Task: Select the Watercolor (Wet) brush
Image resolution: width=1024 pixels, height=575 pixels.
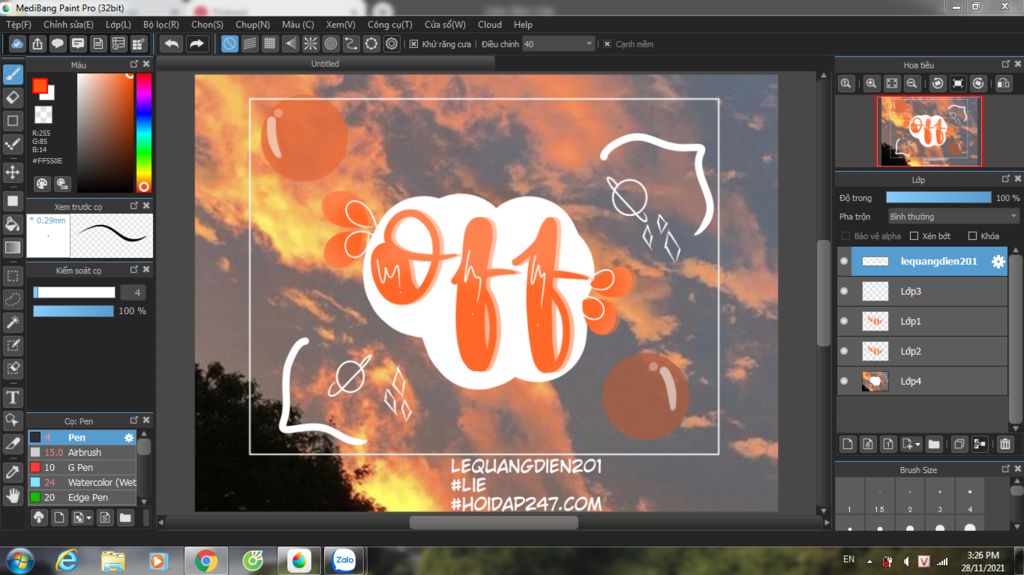Action: 82,482
